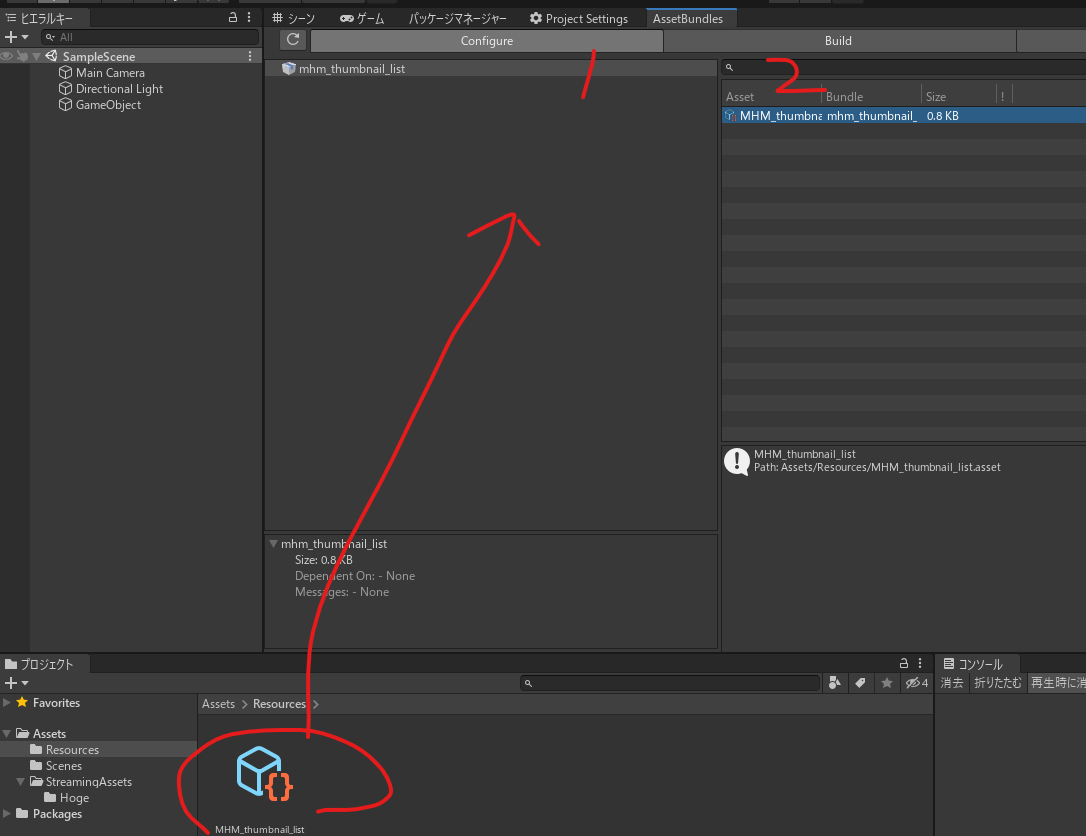Switch to the Build tab
This screenshot has width=1086, height=836.
click(838, 41)
